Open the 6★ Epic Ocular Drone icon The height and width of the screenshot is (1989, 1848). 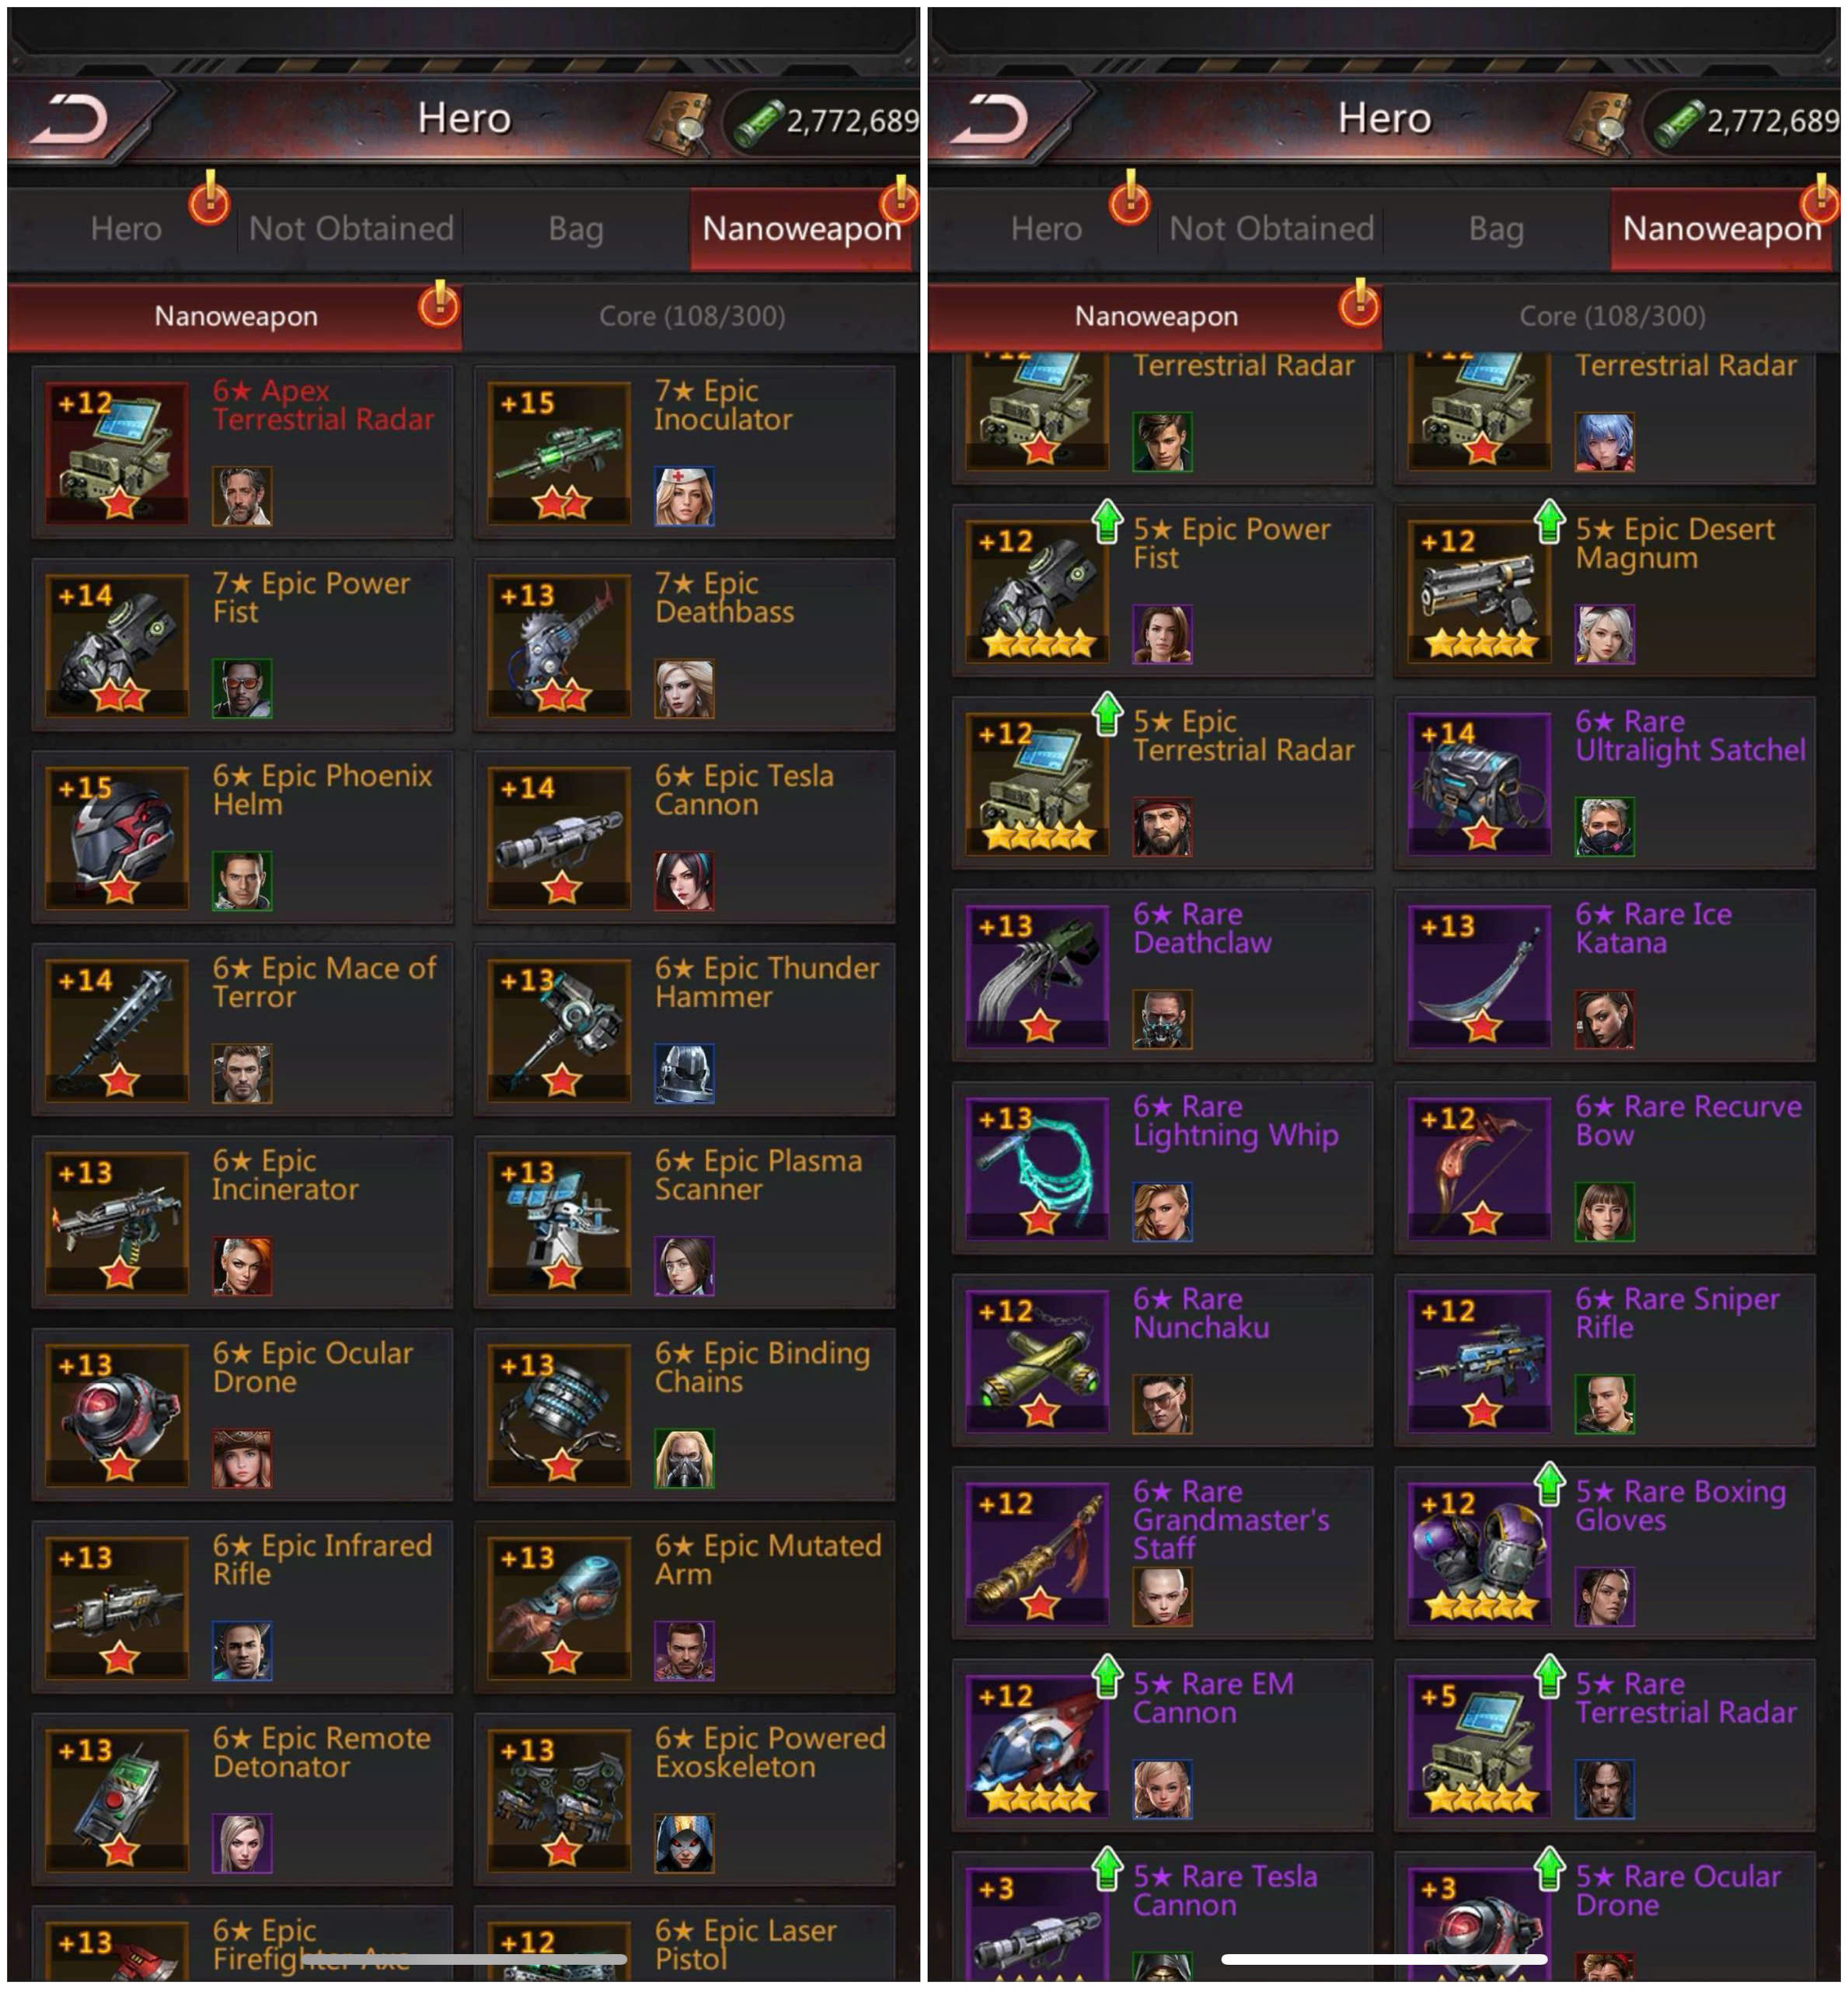coord(118,1415)
